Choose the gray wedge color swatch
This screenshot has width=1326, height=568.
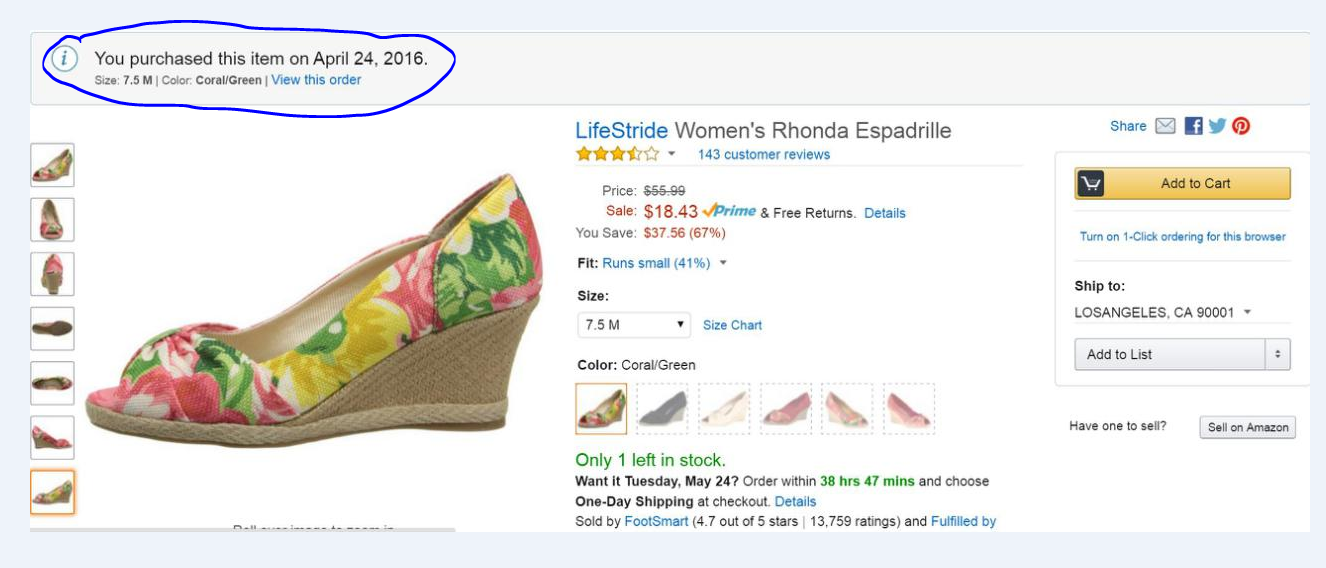coord(662,409)
